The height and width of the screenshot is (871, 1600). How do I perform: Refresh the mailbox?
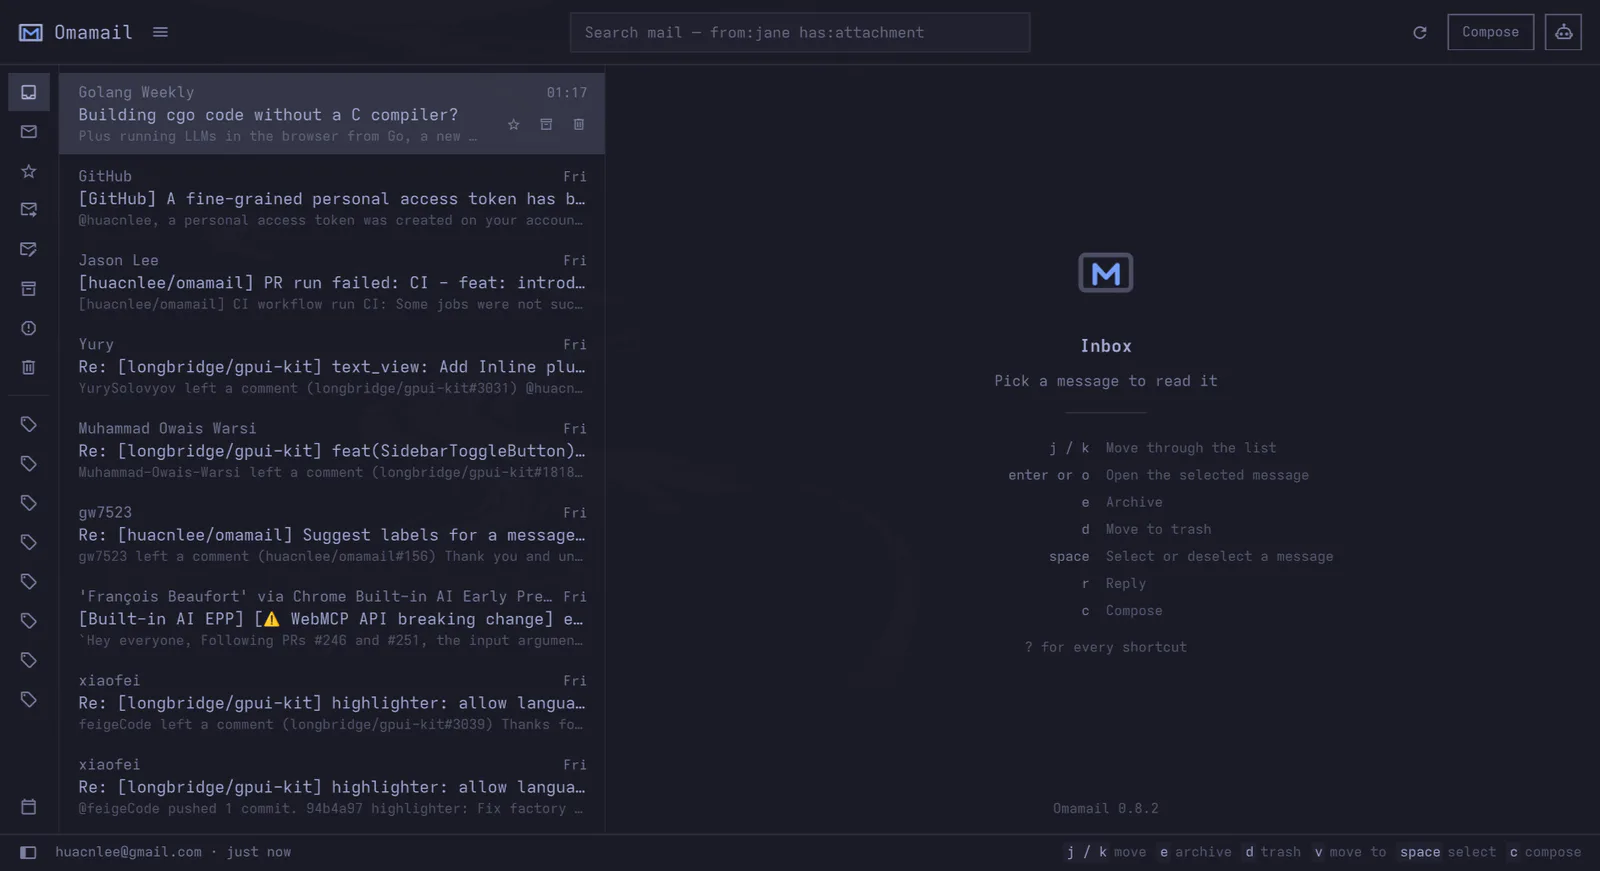pyautogui.click(x=1419, y=32)
